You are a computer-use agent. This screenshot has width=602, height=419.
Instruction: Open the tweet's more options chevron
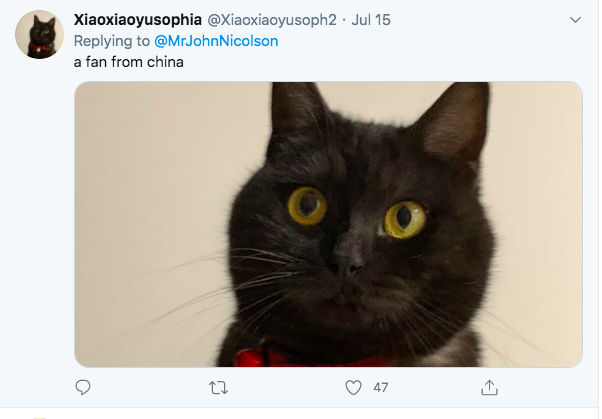[575, 20]
